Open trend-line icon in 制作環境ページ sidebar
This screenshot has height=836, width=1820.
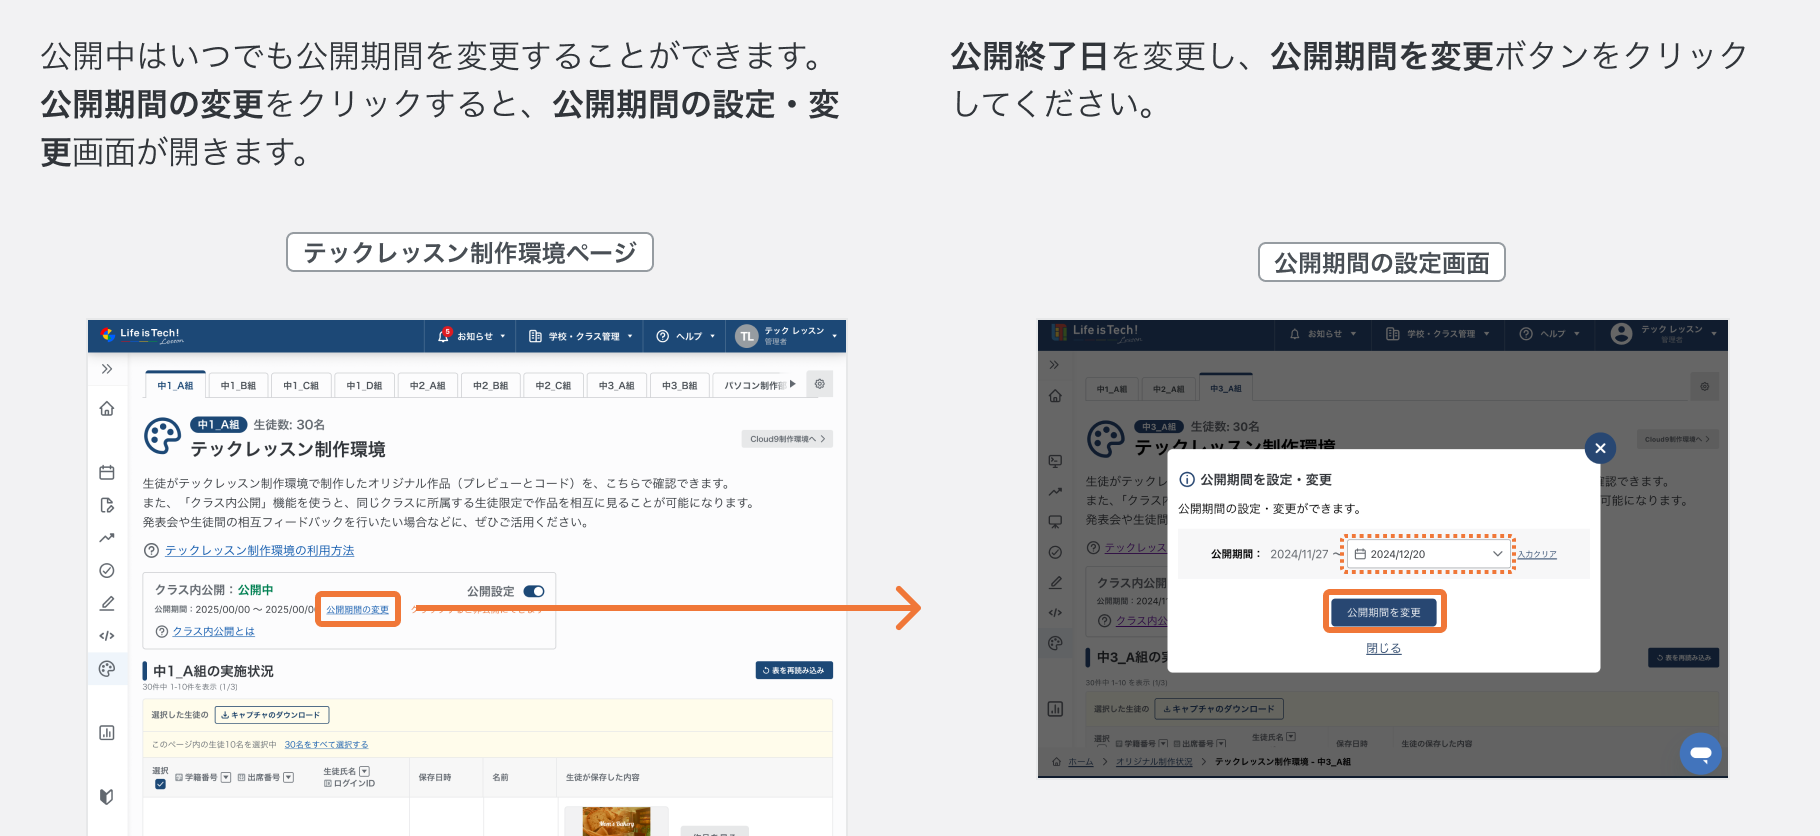pyautogui.click(x=107, y=538)
